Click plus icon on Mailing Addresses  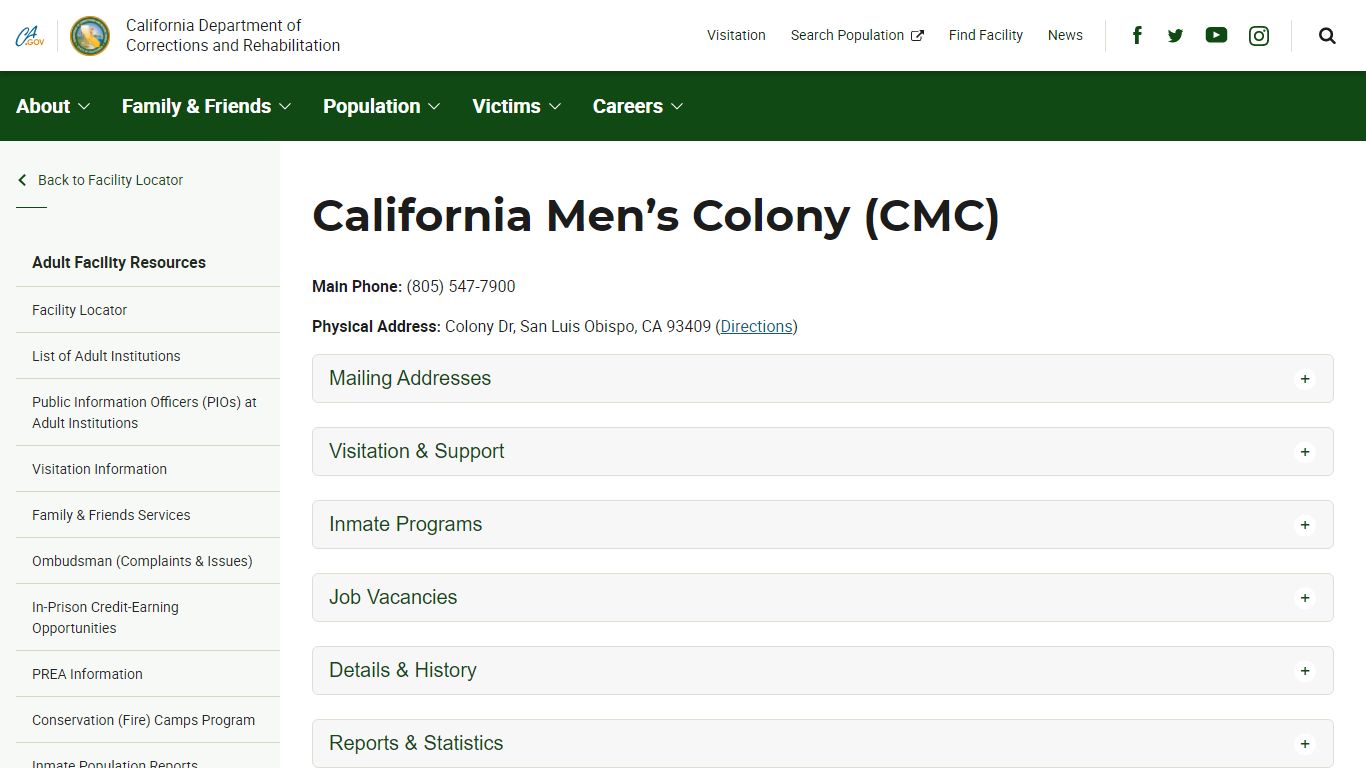(x=1304, y=379)
